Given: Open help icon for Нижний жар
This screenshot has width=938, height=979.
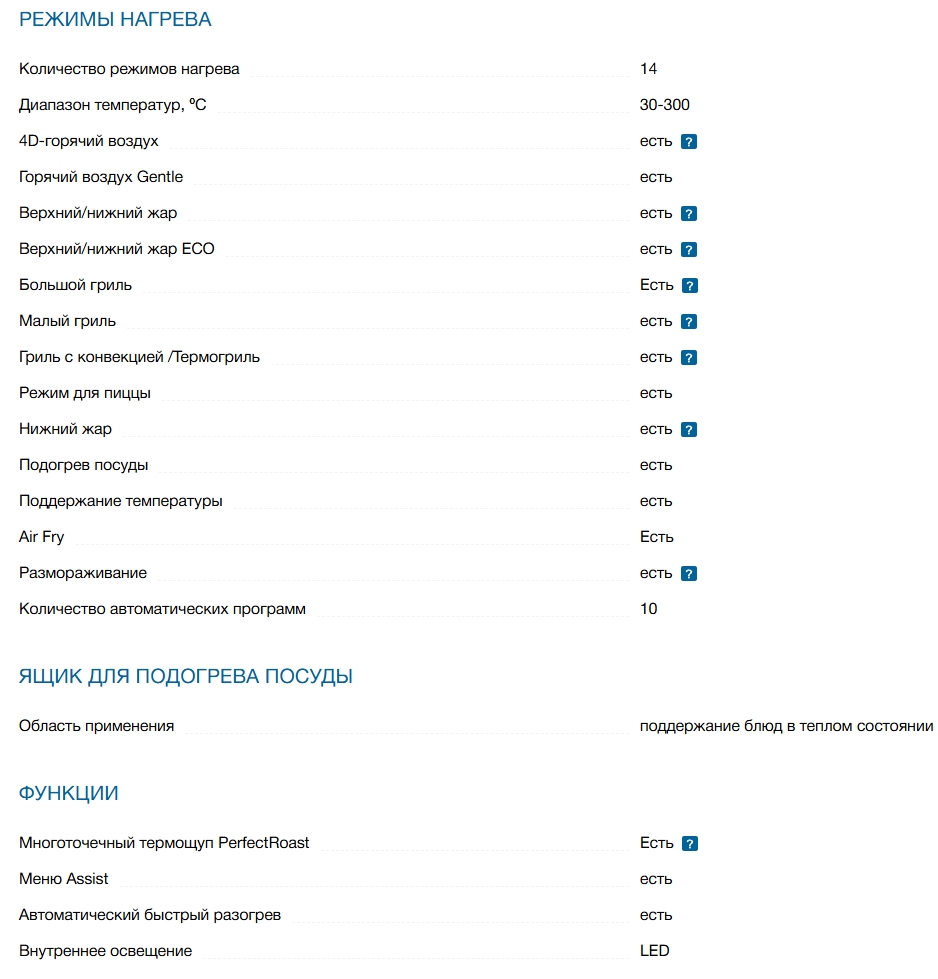Looking at the screenshot, I should [x=688, y=430].
